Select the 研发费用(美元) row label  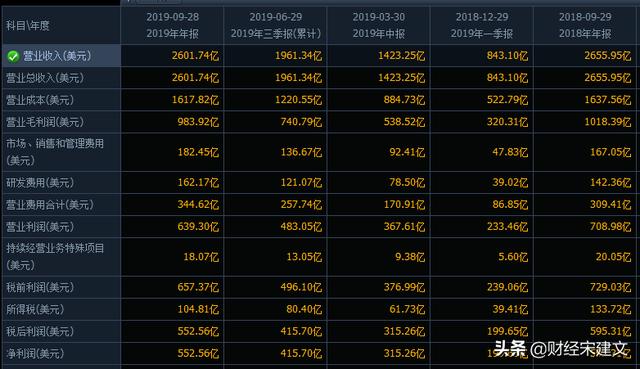[x=40, y=182]
